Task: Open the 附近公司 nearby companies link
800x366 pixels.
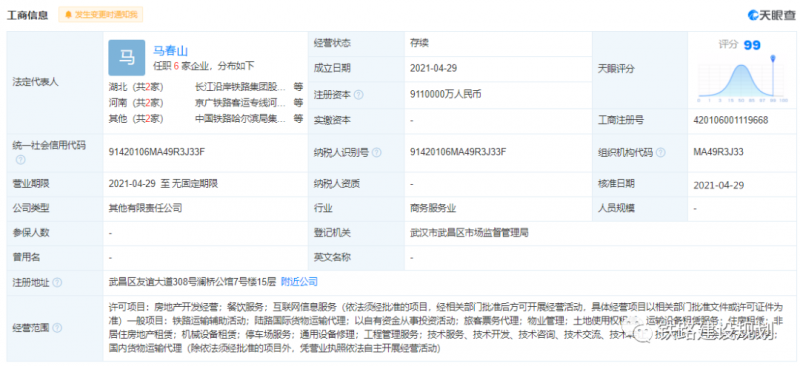Action: pos(299,281)
